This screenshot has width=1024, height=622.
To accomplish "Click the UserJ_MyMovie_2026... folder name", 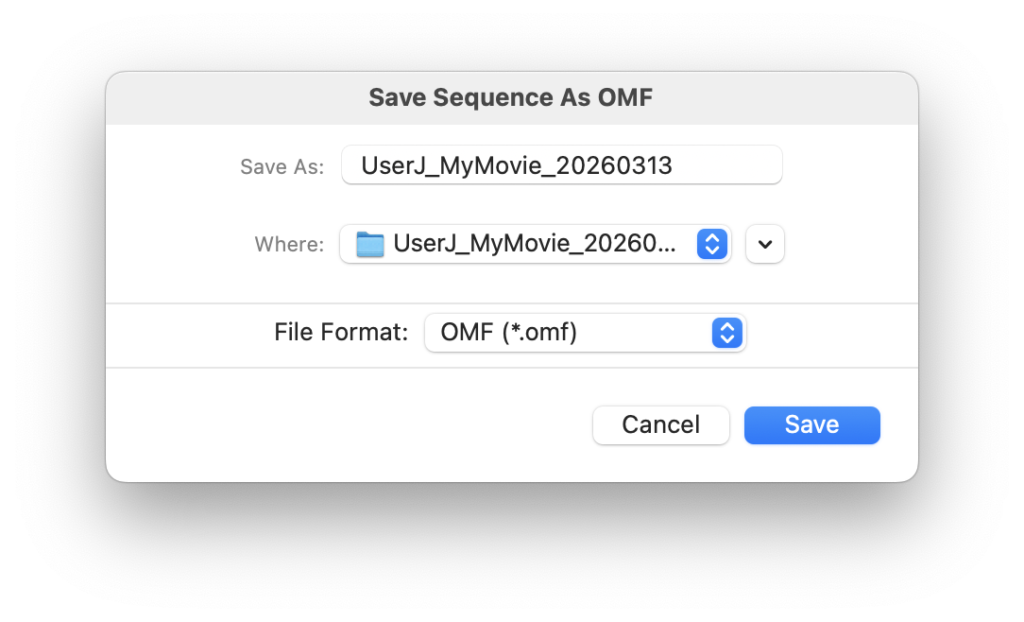I will click(537, 244).
